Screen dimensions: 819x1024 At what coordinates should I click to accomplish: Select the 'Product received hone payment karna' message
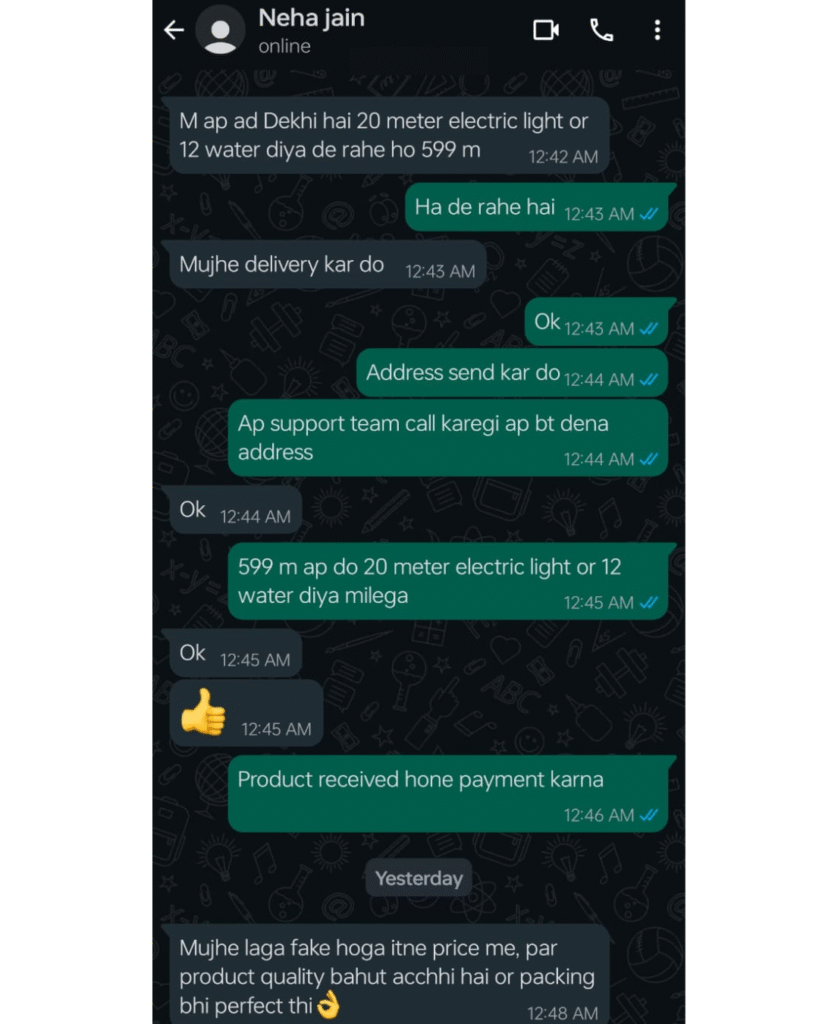point(448,794)
